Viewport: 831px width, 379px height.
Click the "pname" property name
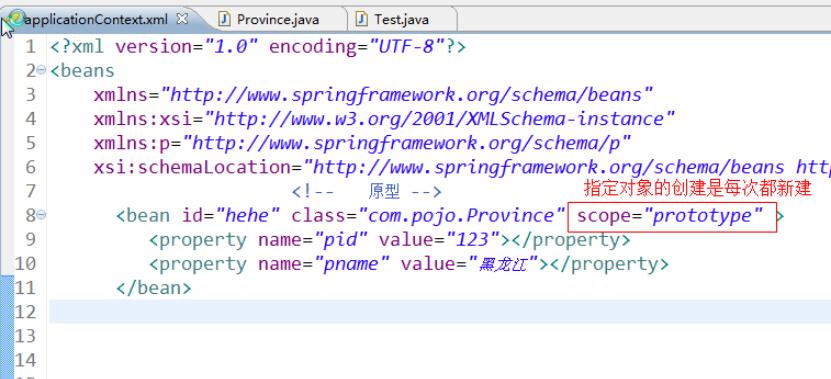(352, 265)
